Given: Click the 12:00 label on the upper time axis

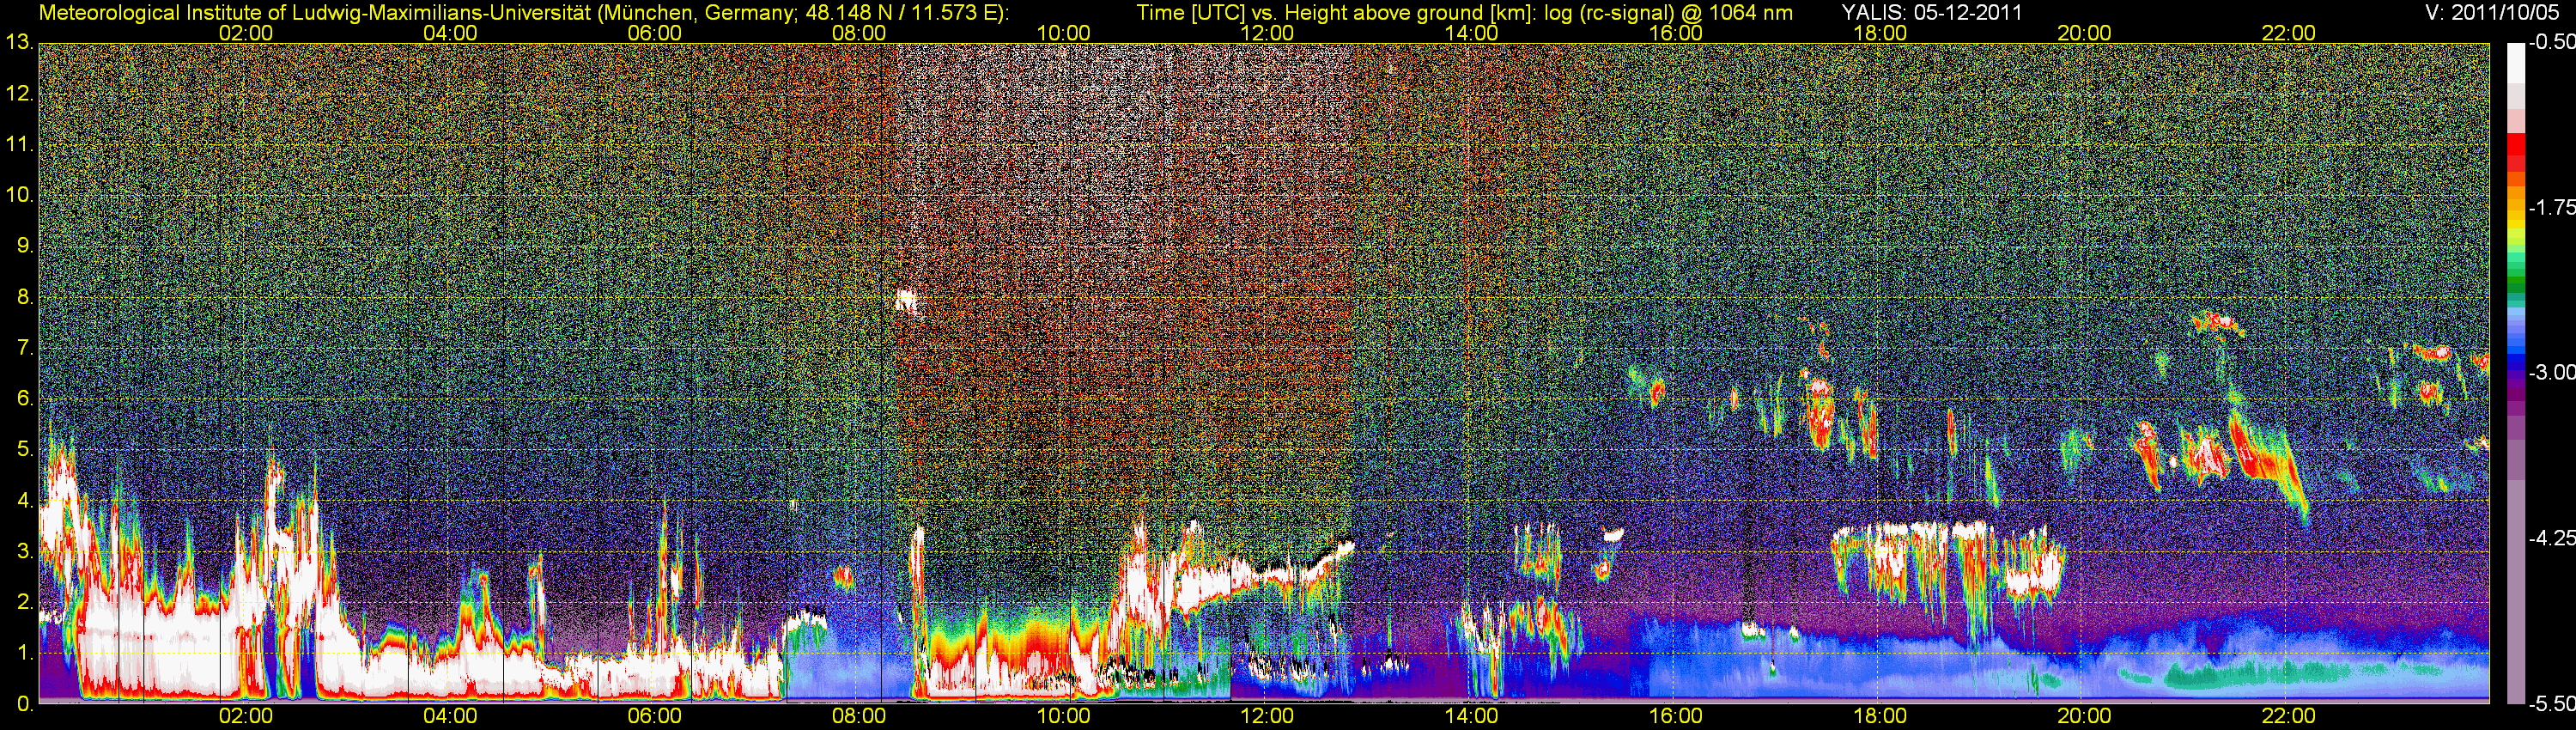Looking at the screenshot, I should [1267, 33].
